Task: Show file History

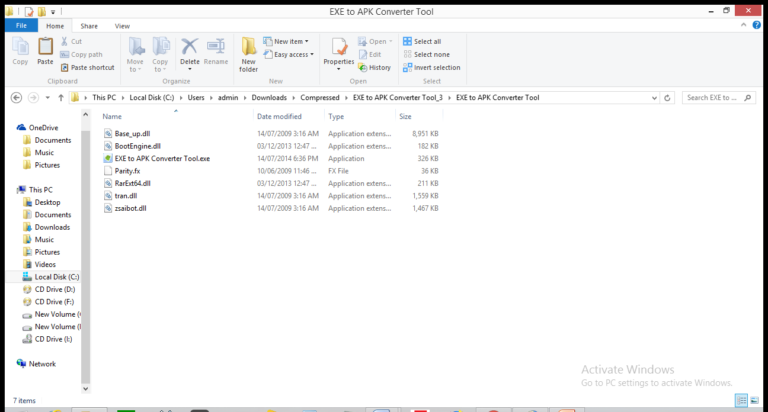Action: click(375, 68)
